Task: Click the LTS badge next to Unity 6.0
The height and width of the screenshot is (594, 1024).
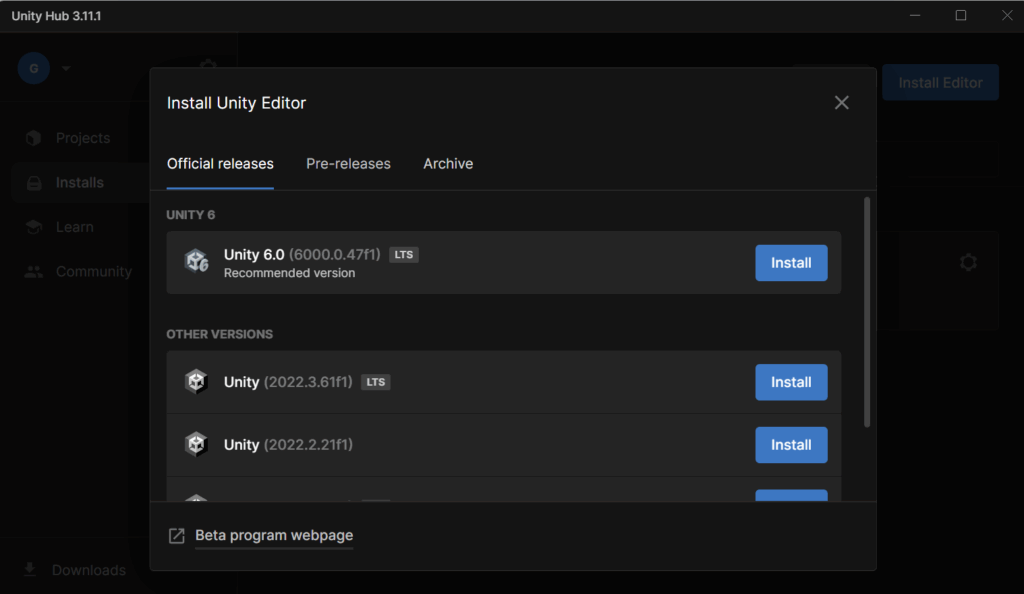Action: click(x=404, y=255)
